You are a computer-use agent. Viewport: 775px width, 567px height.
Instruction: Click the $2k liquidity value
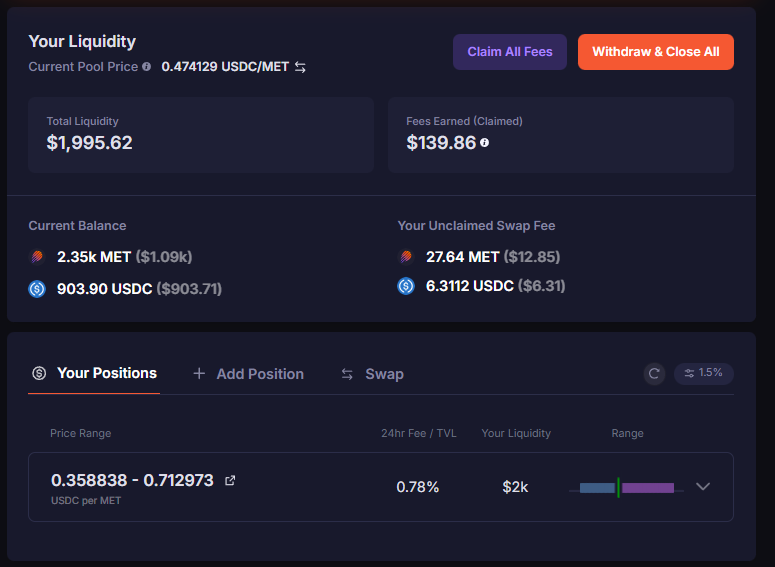pos(515,487)
